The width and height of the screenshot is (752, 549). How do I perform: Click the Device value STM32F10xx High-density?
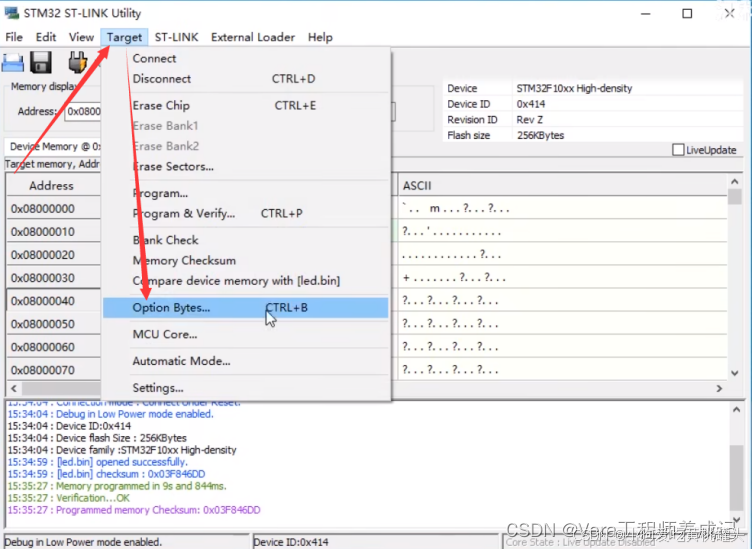click(x=575, y=88)
